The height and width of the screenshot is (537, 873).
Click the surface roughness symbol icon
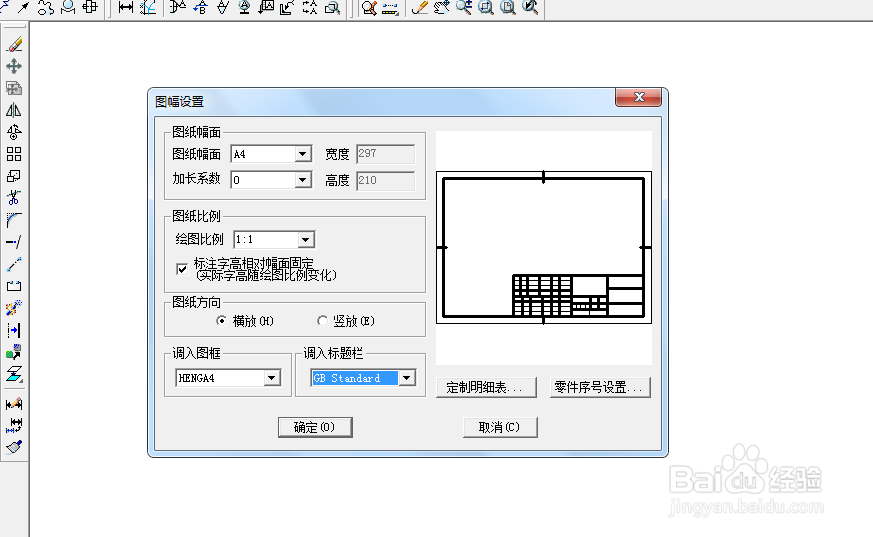[x=222, y=7]
